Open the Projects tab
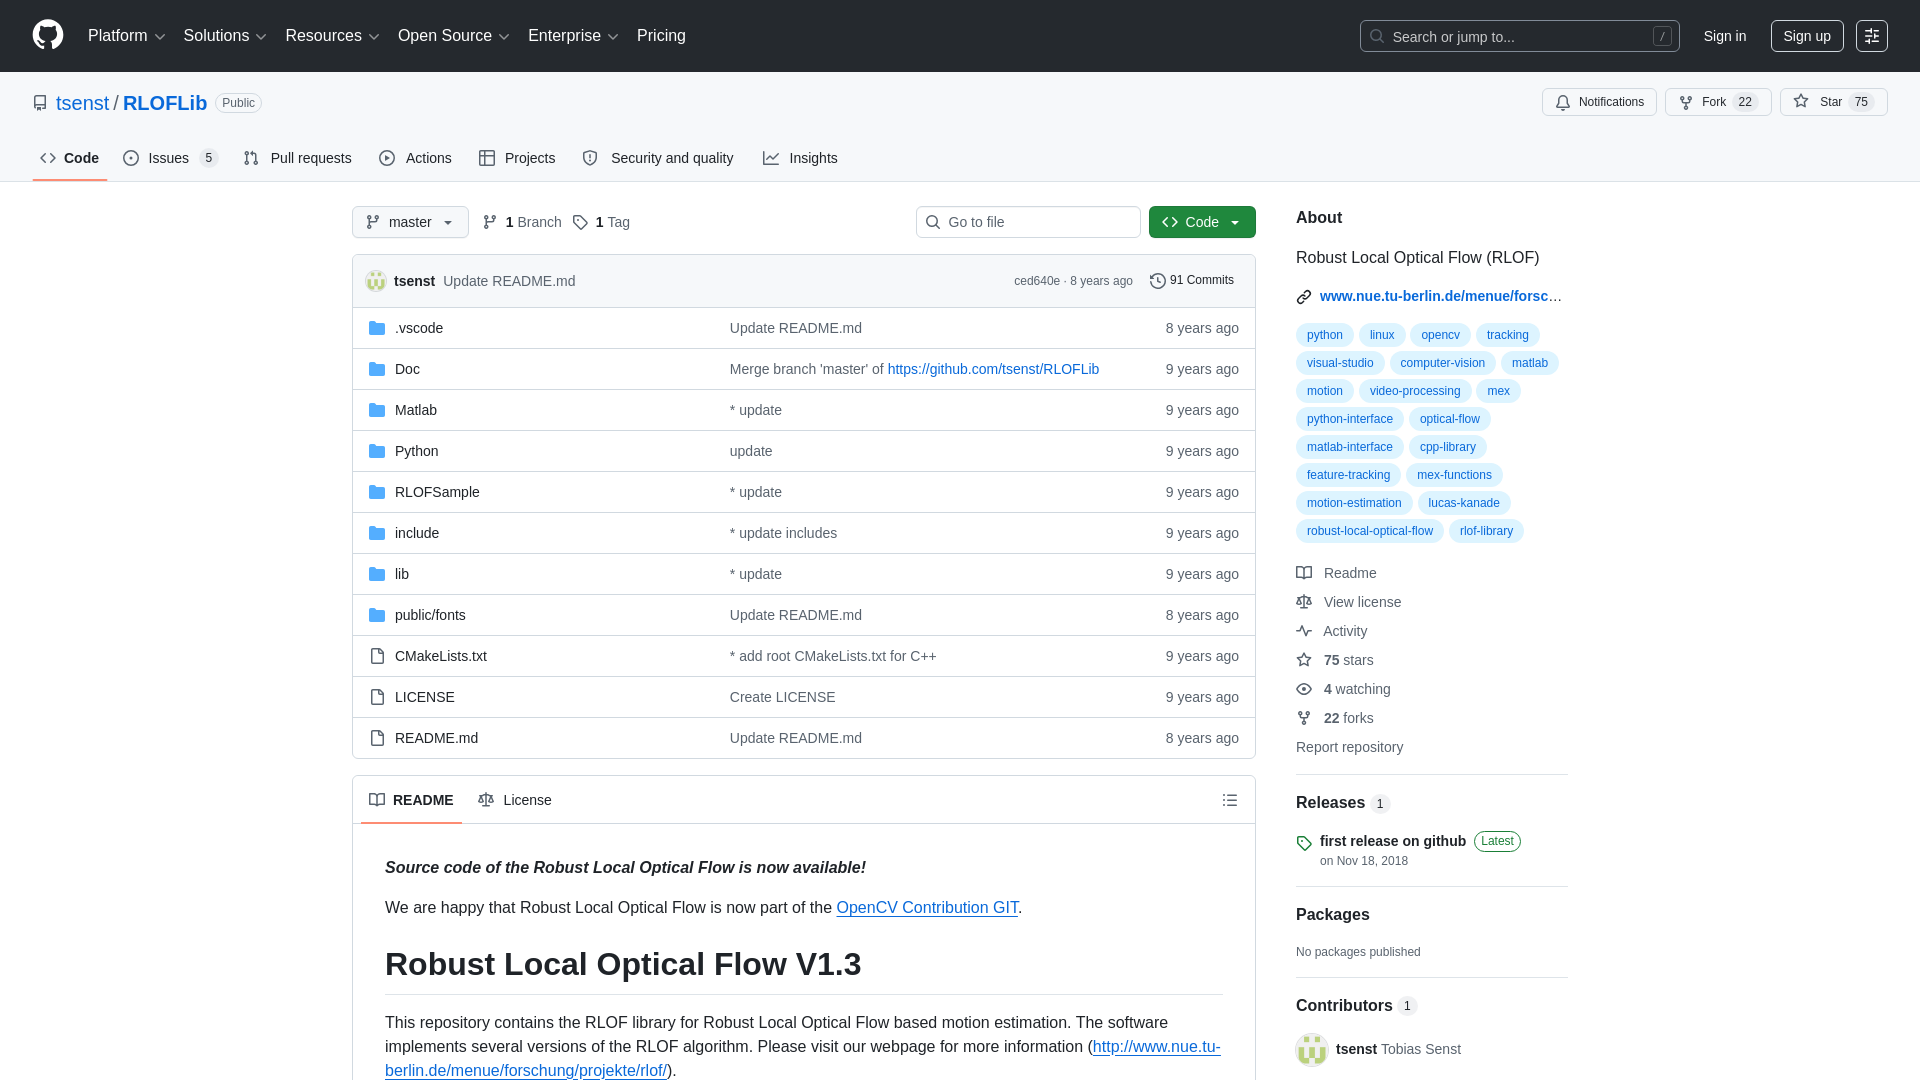 [517, 158]
